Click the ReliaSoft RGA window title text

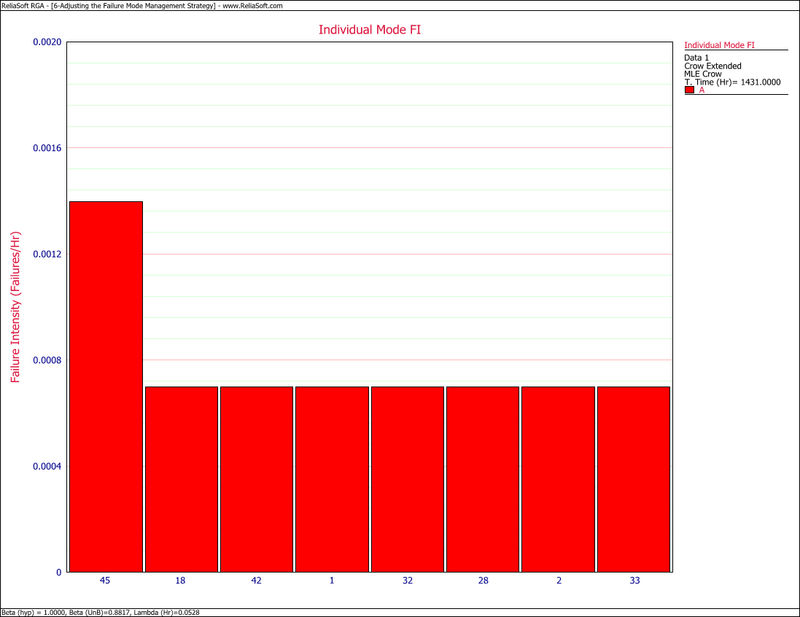point(142,6)
